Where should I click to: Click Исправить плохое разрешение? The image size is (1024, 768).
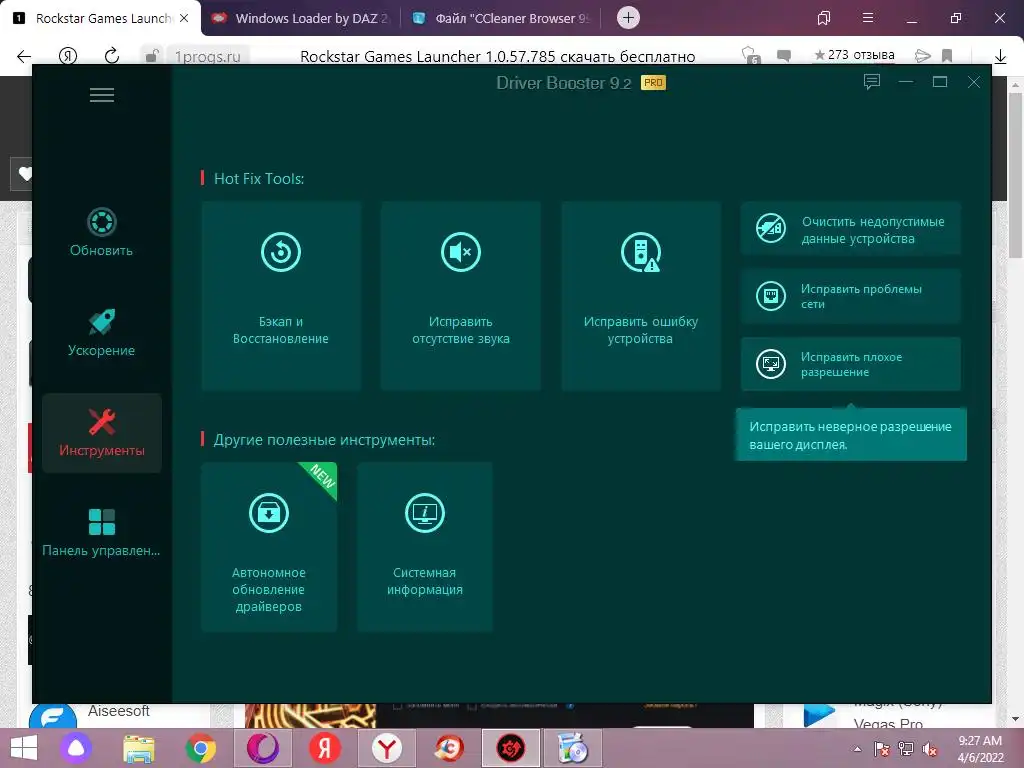coord(850,364)
